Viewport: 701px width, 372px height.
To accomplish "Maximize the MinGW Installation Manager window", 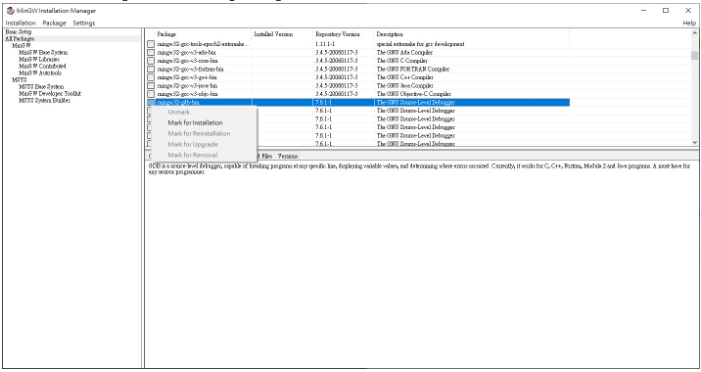I will click(666, 10).
